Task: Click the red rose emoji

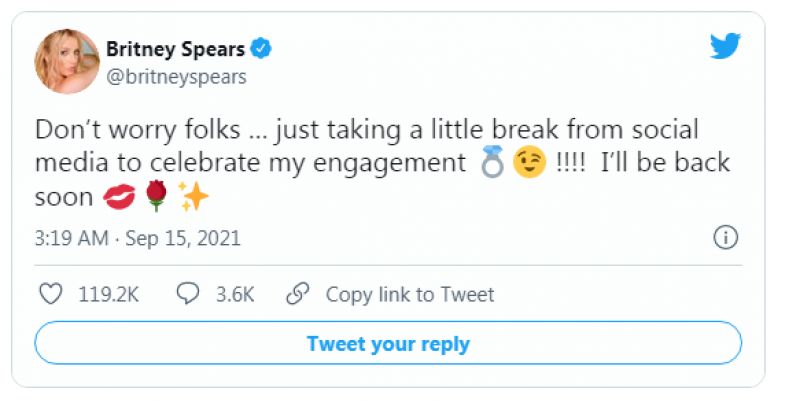Action: 155,198
